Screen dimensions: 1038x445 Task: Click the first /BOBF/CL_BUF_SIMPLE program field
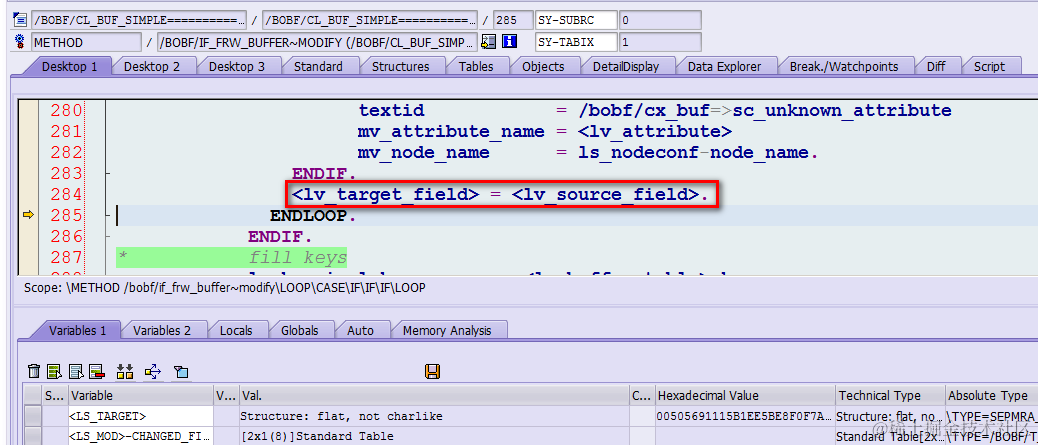(x=139, y=20)
